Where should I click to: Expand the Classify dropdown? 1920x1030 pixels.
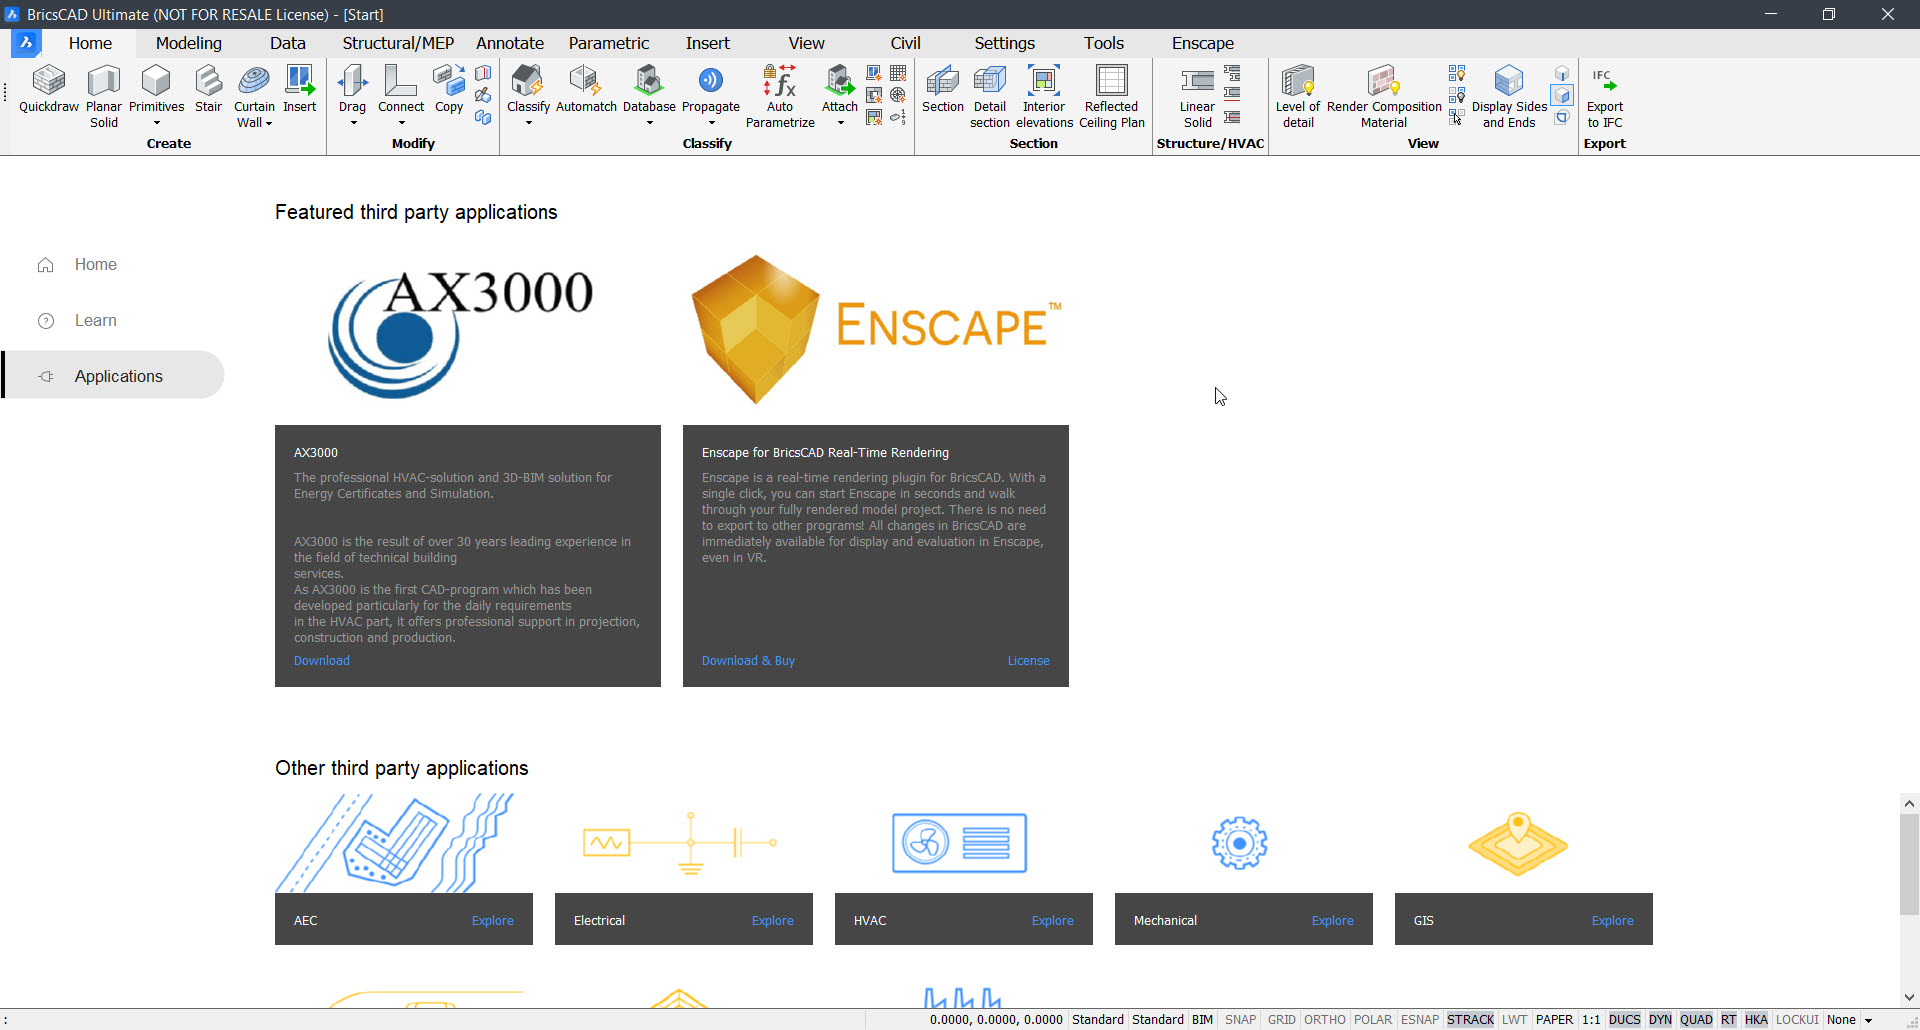point(529,123)
